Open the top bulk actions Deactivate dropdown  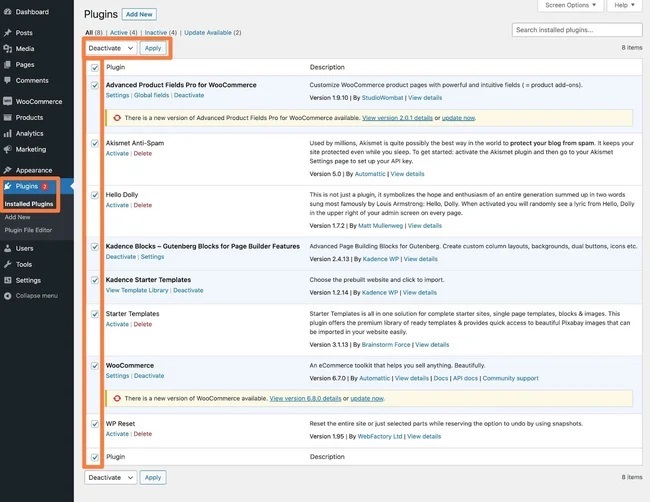click(x=111, y=47)
